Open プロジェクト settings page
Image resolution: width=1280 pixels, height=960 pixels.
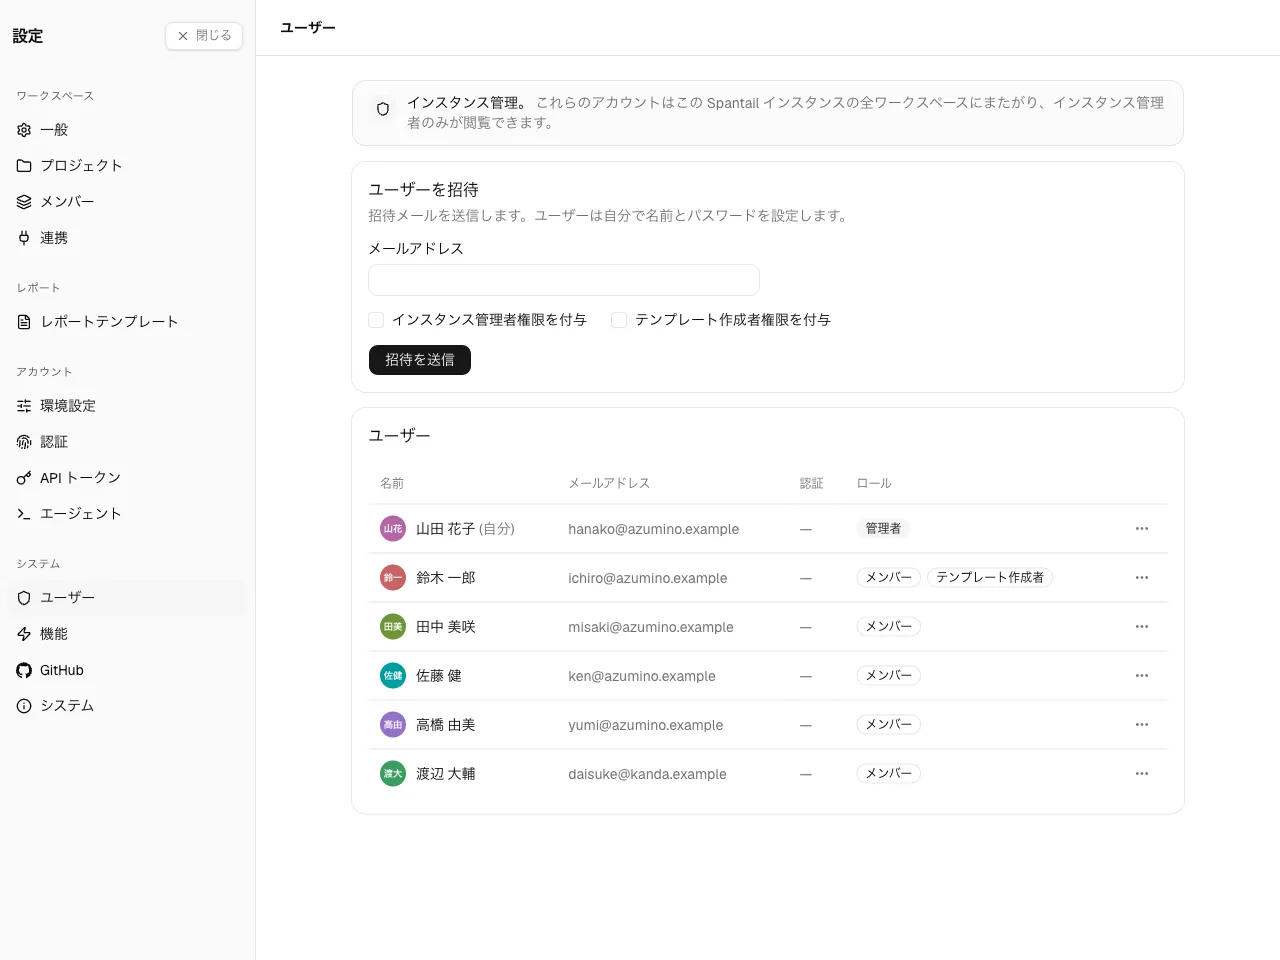pos(127,166)
